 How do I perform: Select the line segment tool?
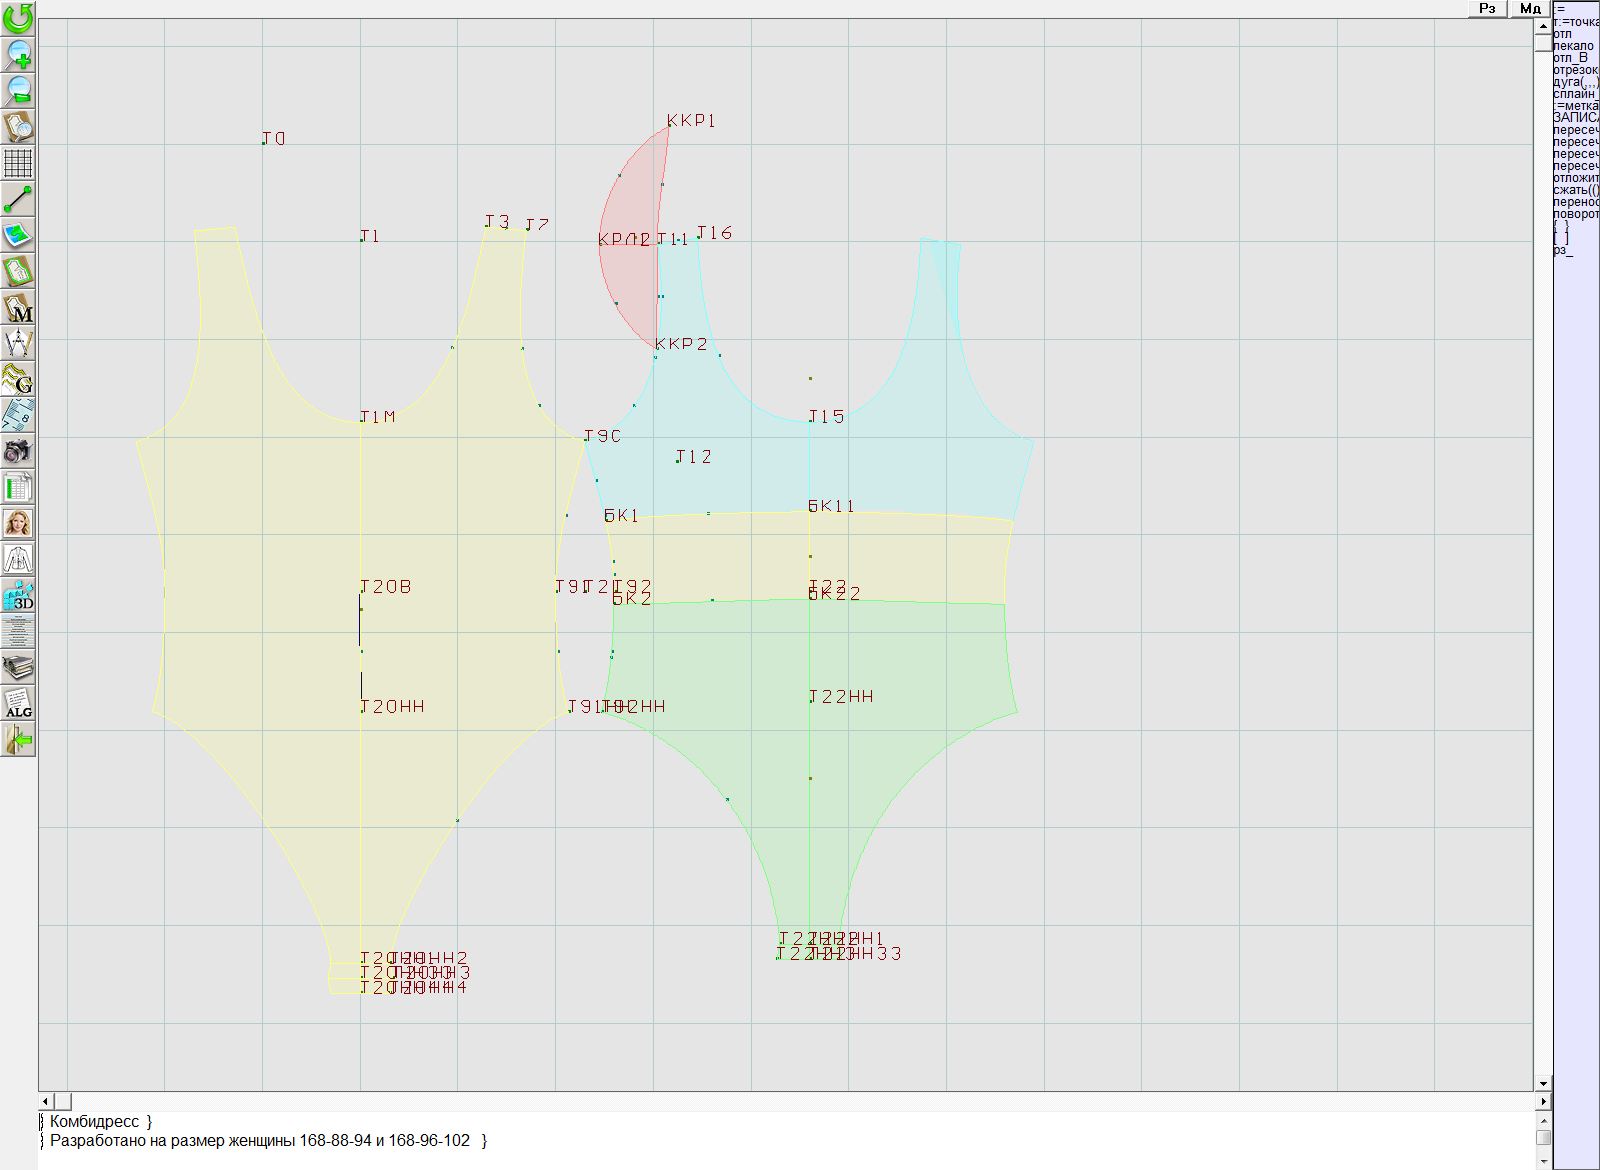[x=18, y=199]
